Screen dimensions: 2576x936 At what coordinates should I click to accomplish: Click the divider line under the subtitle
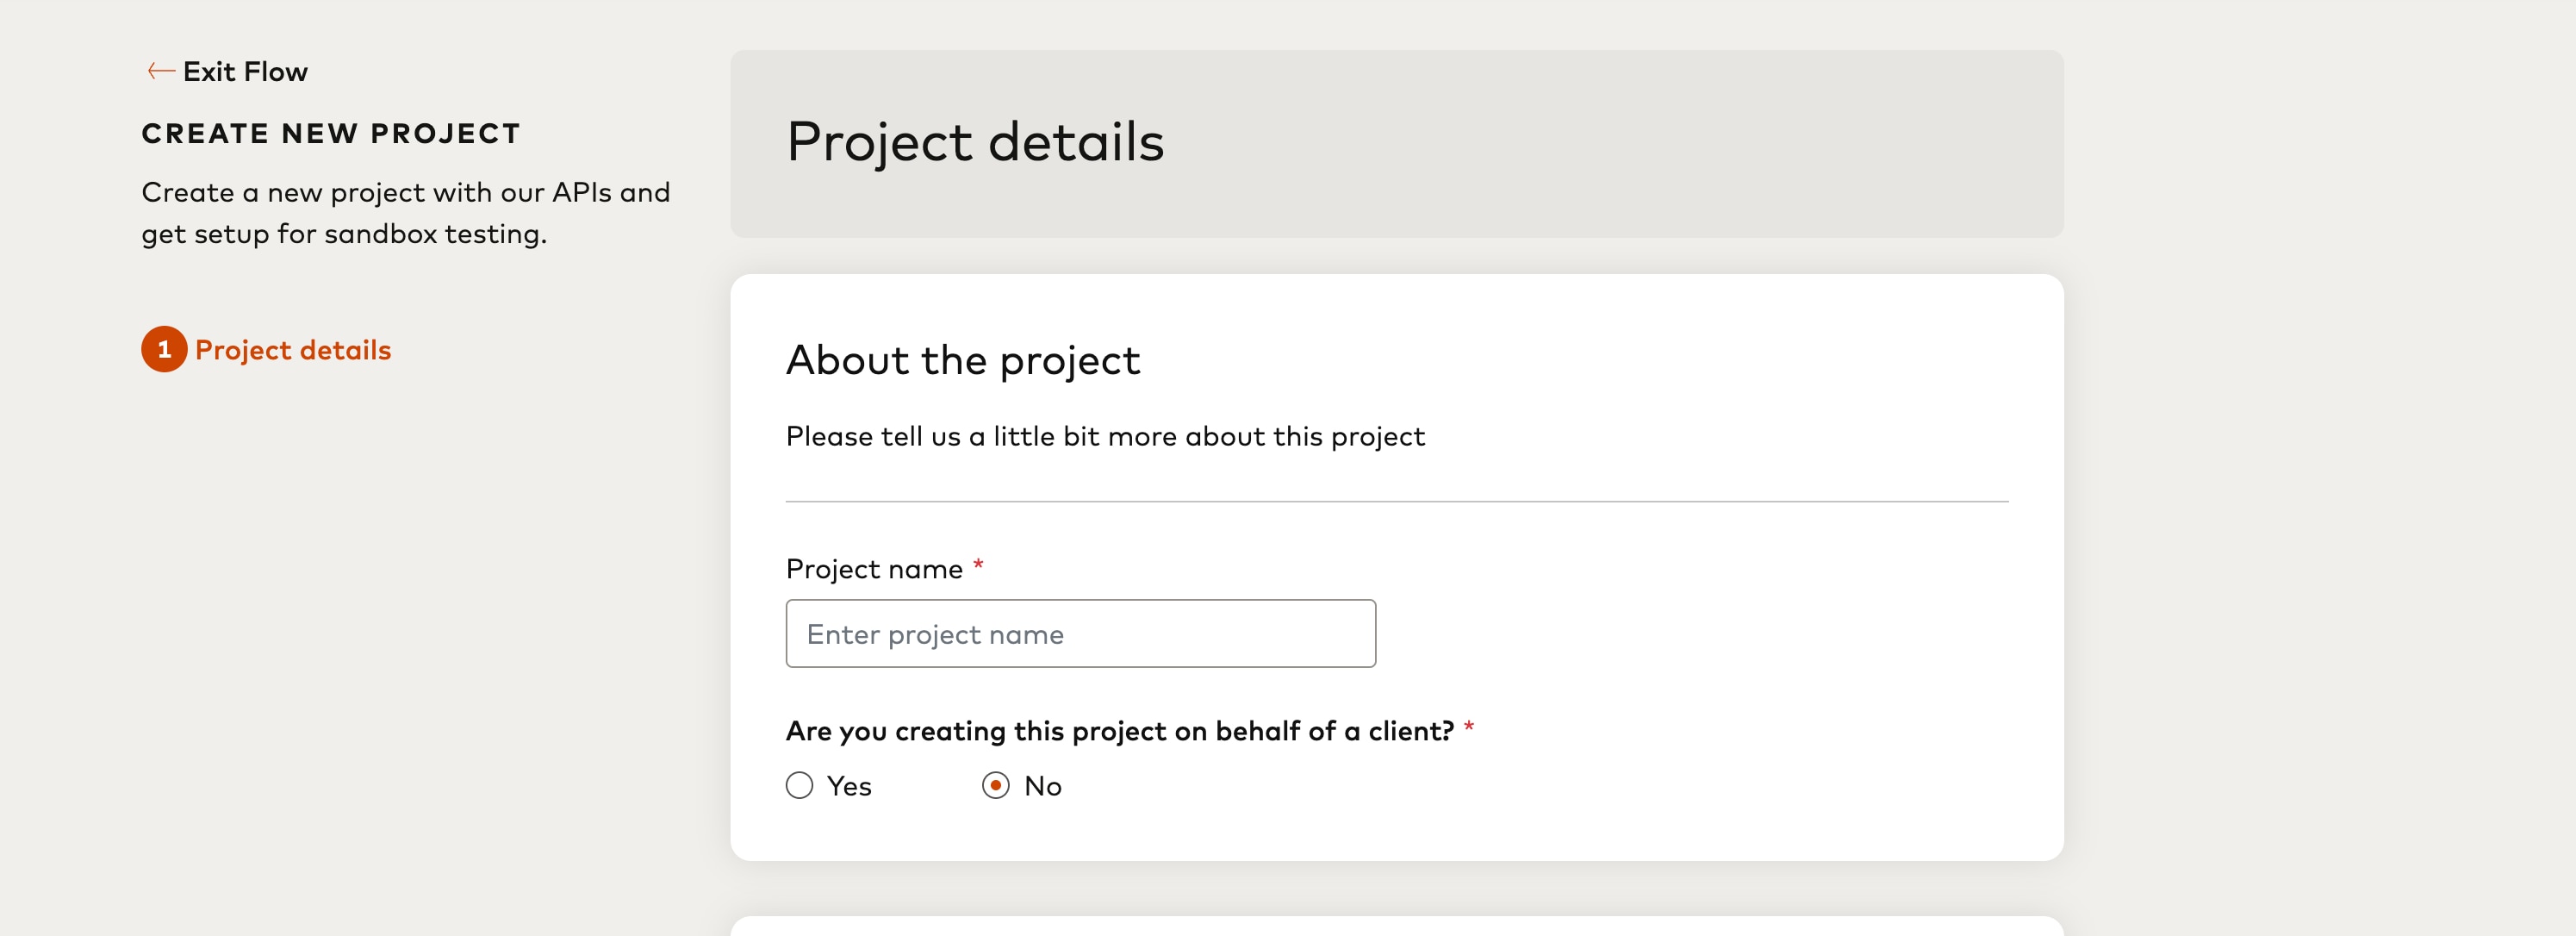pos(1397,501)
